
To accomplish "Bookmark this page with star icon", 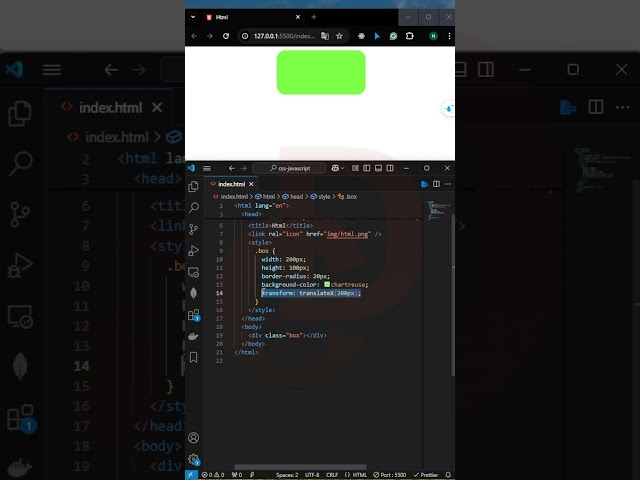I will tap(339, 36).
